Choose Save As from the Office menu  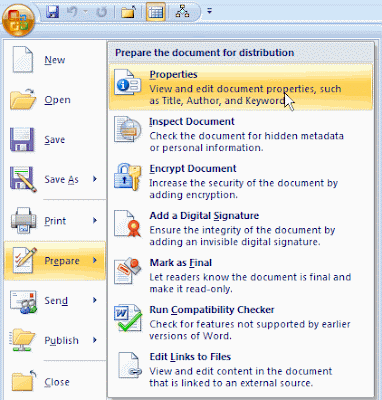(x=55, y=179)
